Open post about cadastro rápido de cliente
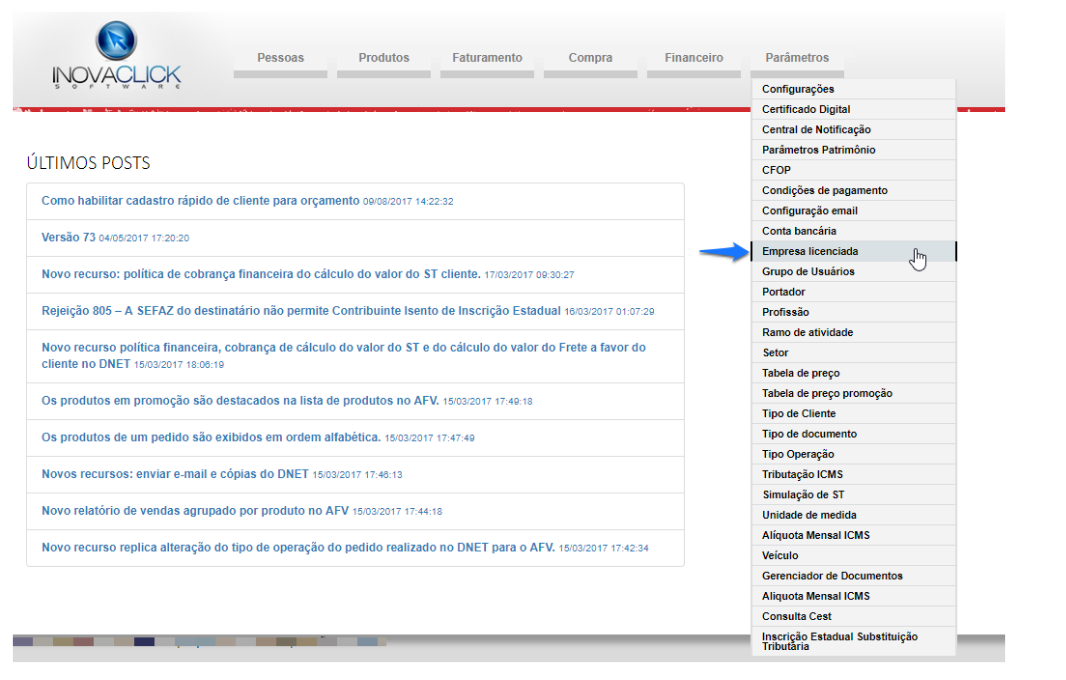 (x=200, y=201)
